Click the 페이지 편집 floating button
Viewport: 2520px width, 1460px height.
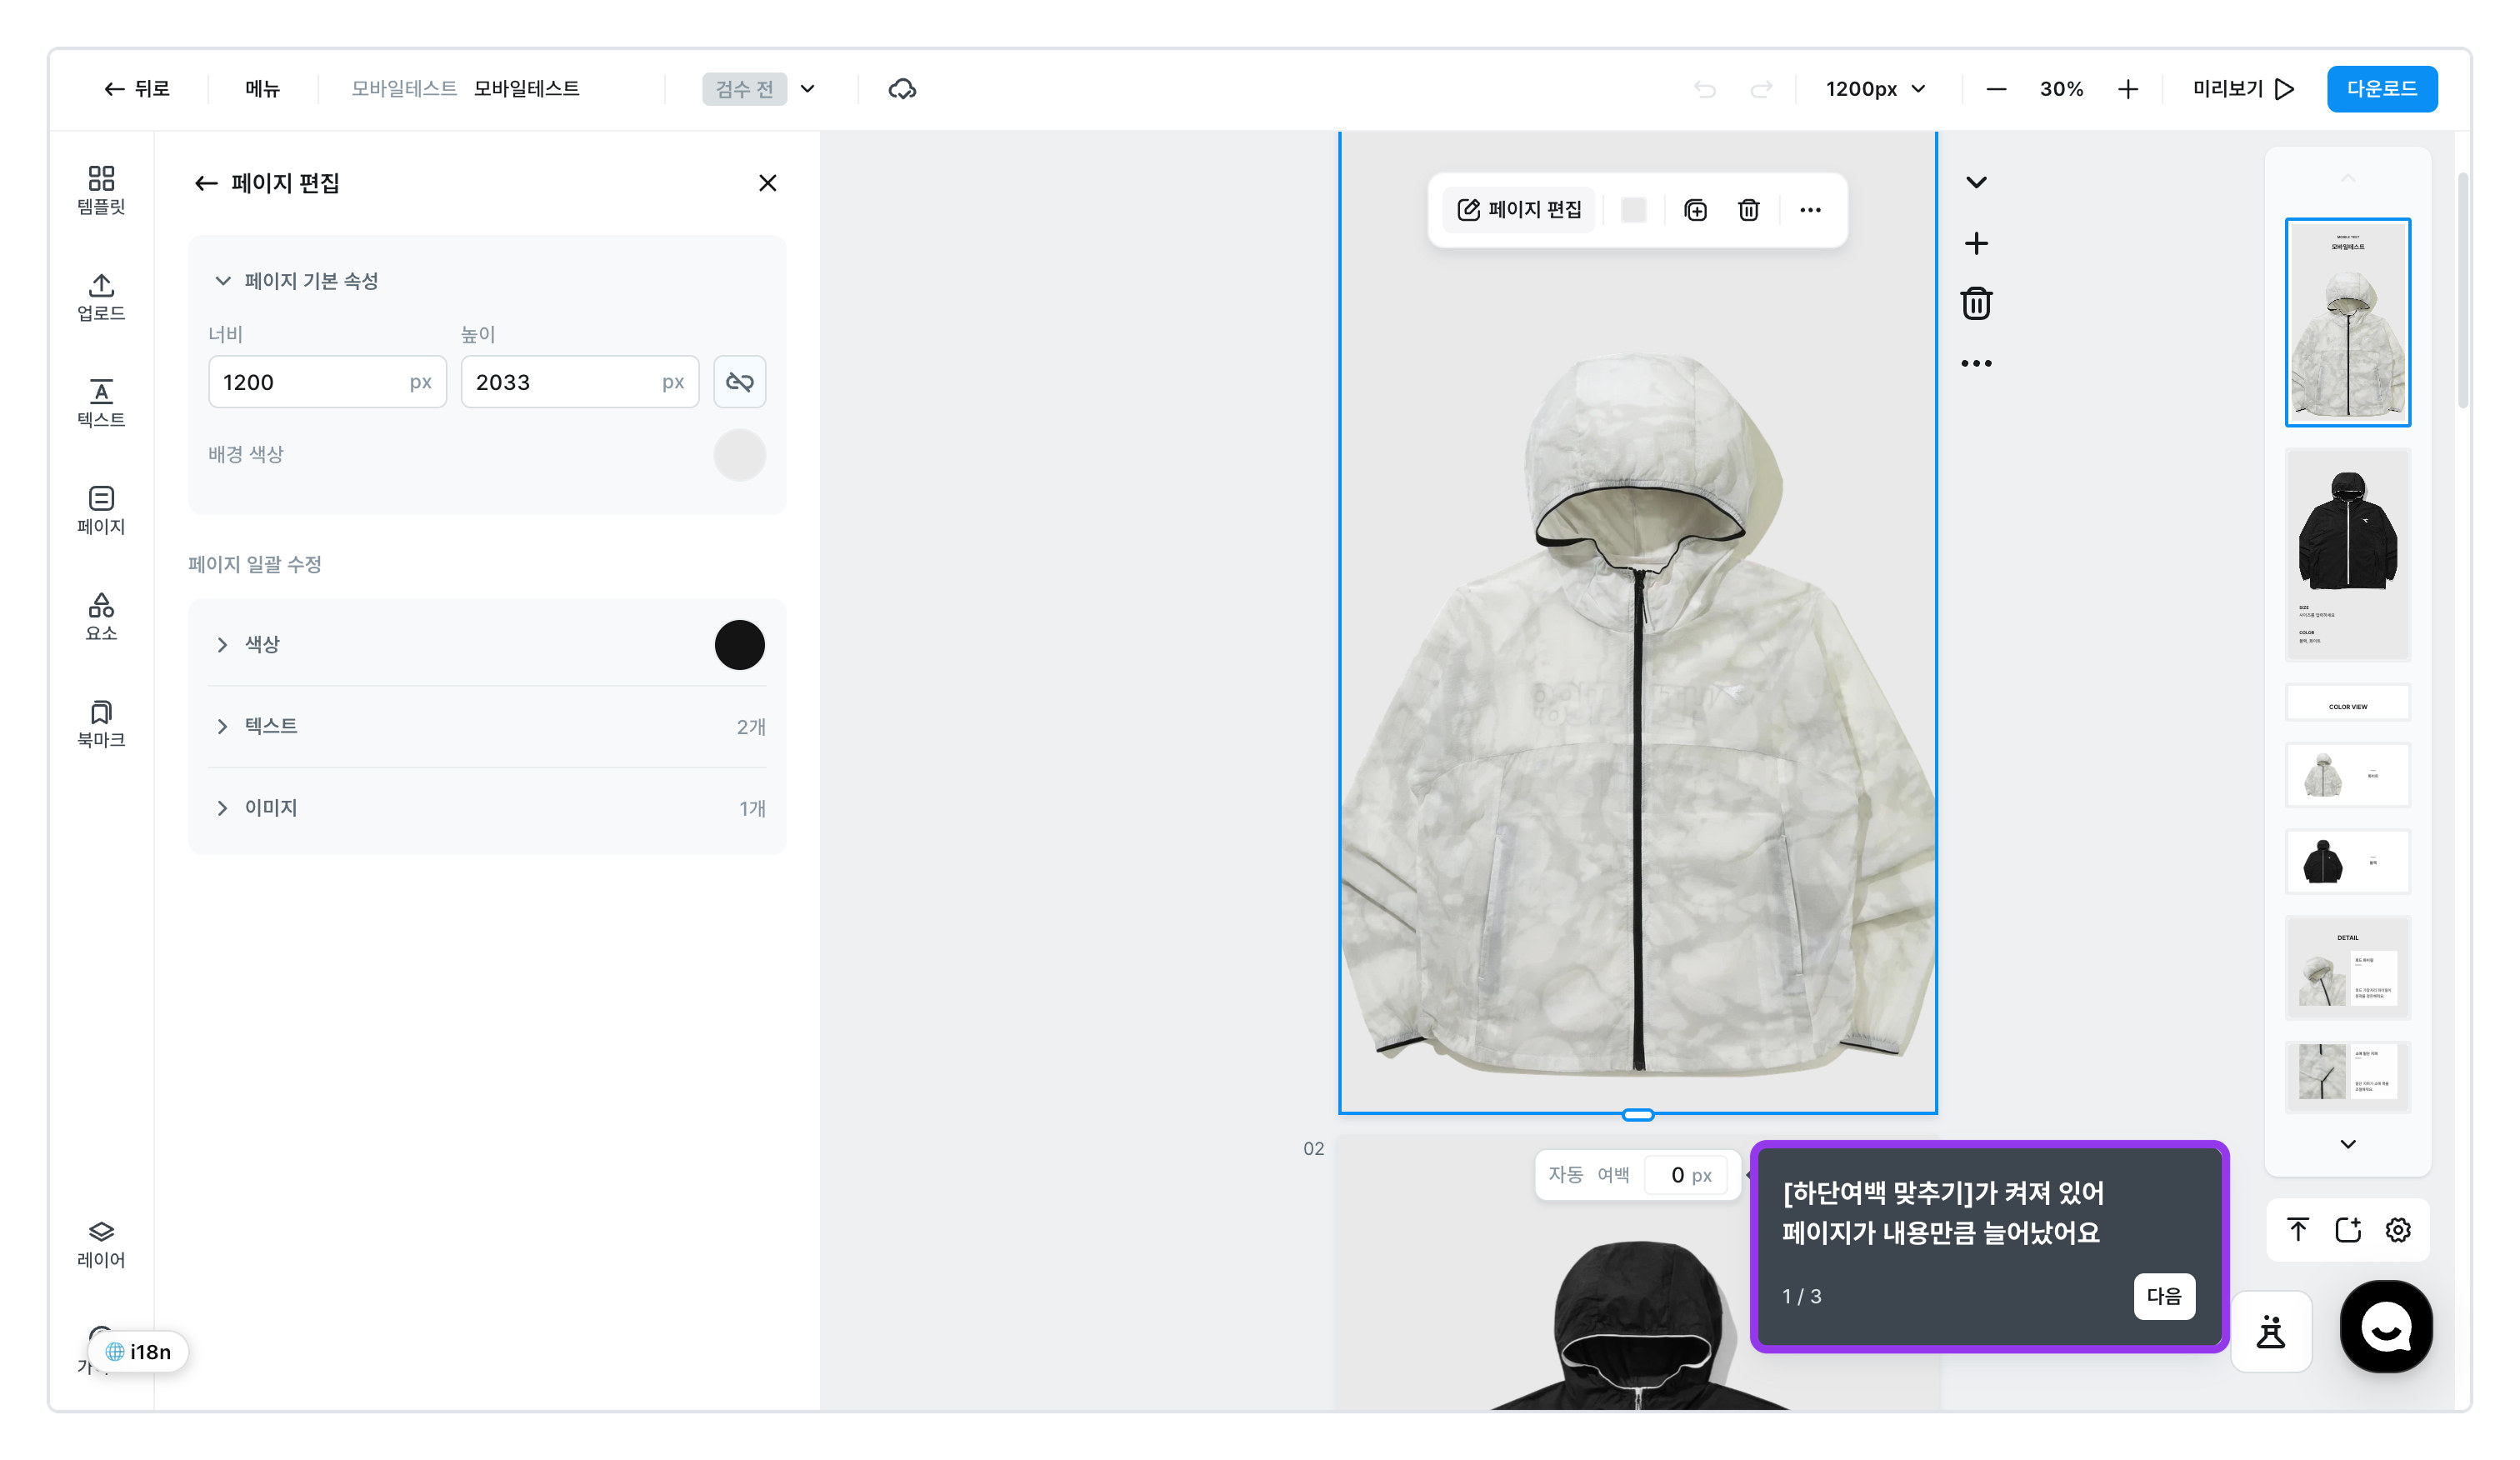point(1519,210)
